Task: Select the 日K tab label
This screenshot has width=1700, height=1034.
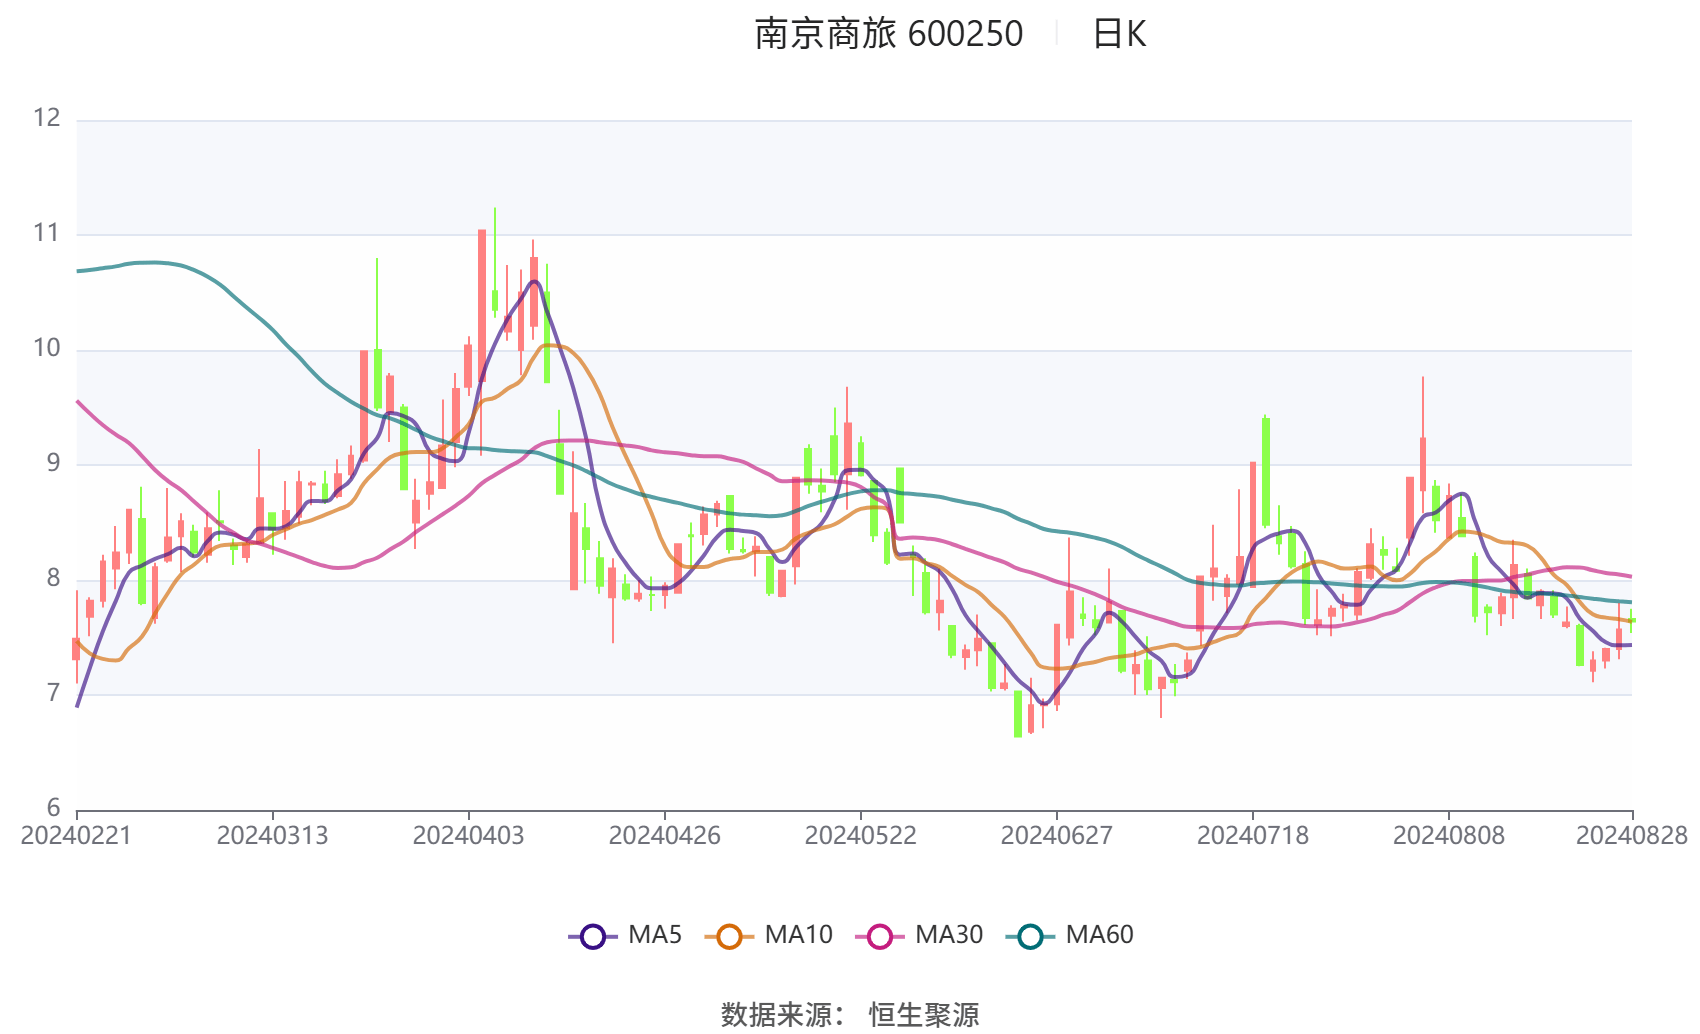Action: coord(1118,35)
